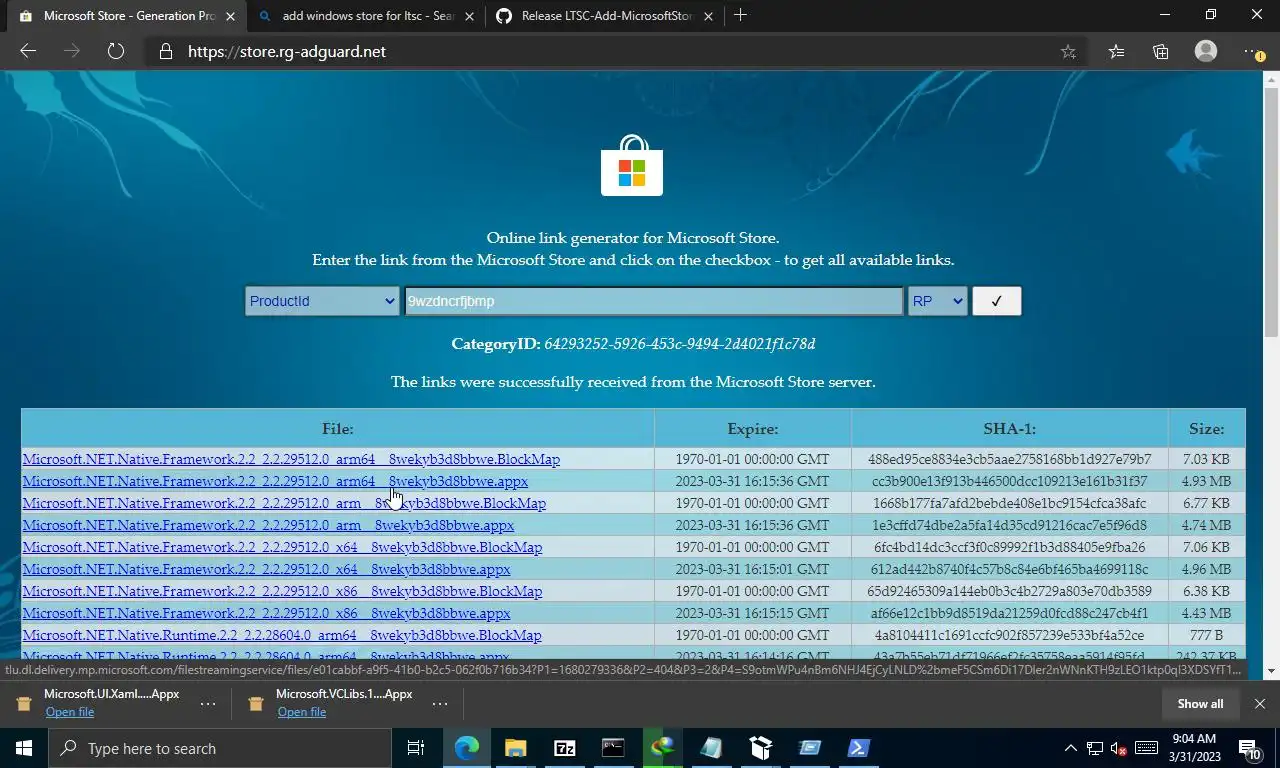Open the network icon in the system tray
1280x768 pixels.
1095,748
